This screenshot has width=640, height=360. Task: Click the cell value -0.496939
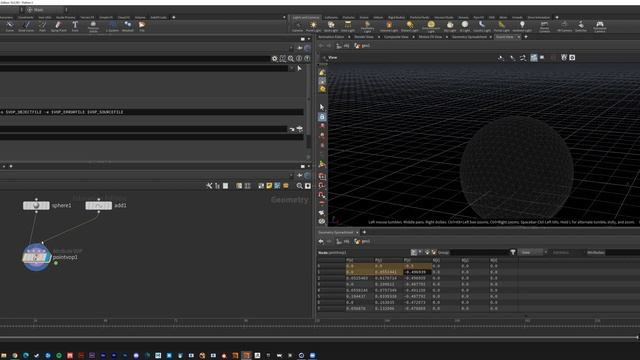click(x=417, y=272)
